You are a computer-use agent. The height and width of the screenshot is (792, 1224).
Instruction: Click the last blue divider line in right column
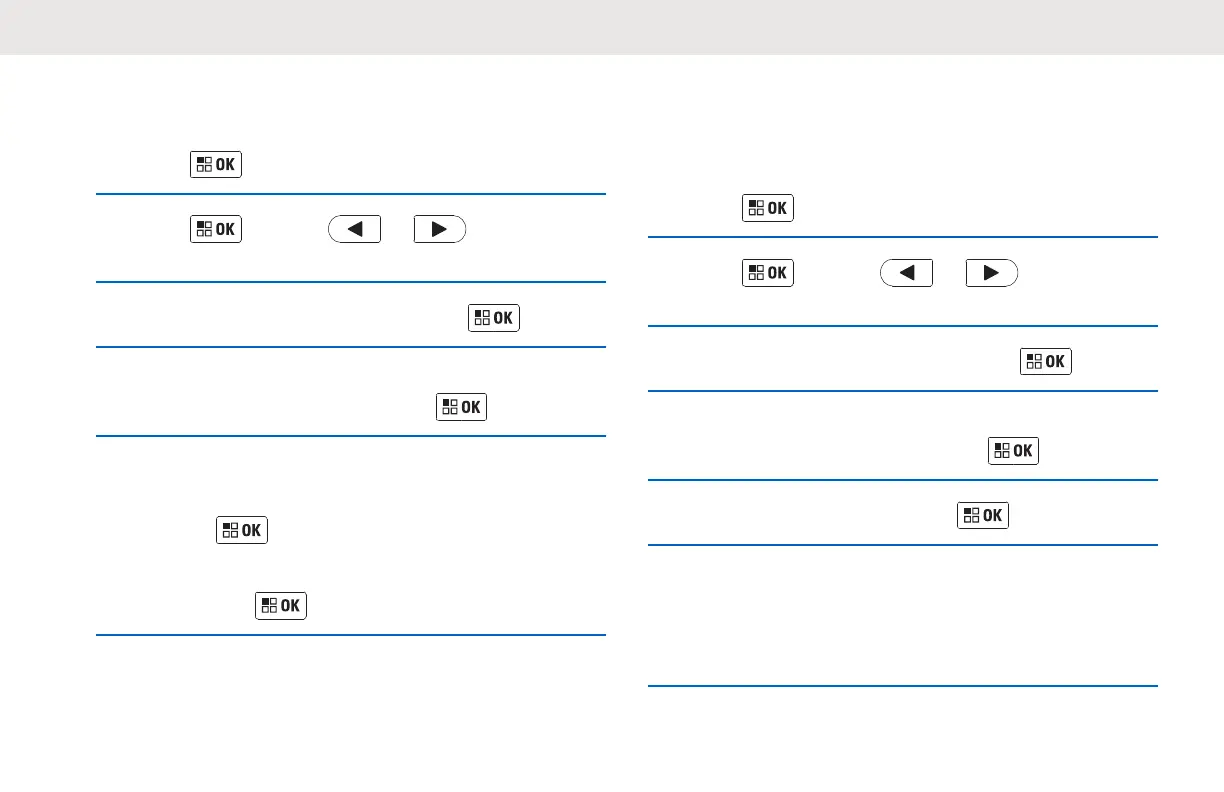(903, 686)
